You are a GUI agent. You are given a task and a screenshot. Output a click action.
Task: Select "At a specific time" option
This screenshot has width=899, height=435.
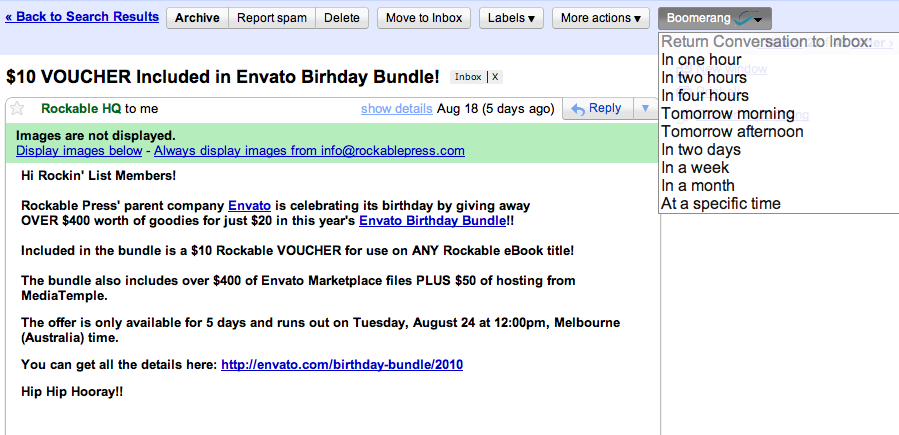coord(720,204)
